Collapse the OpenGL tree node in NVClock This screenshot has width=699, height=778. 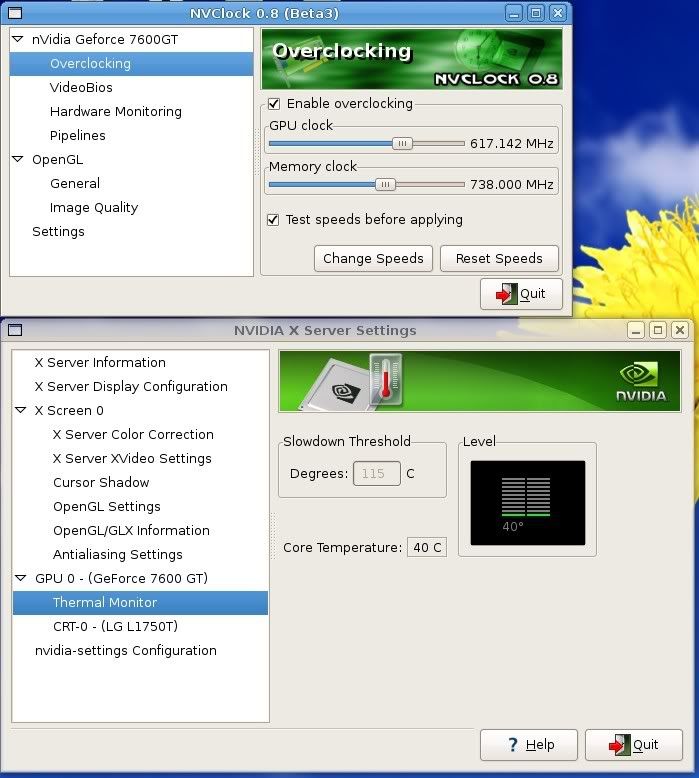18,159
